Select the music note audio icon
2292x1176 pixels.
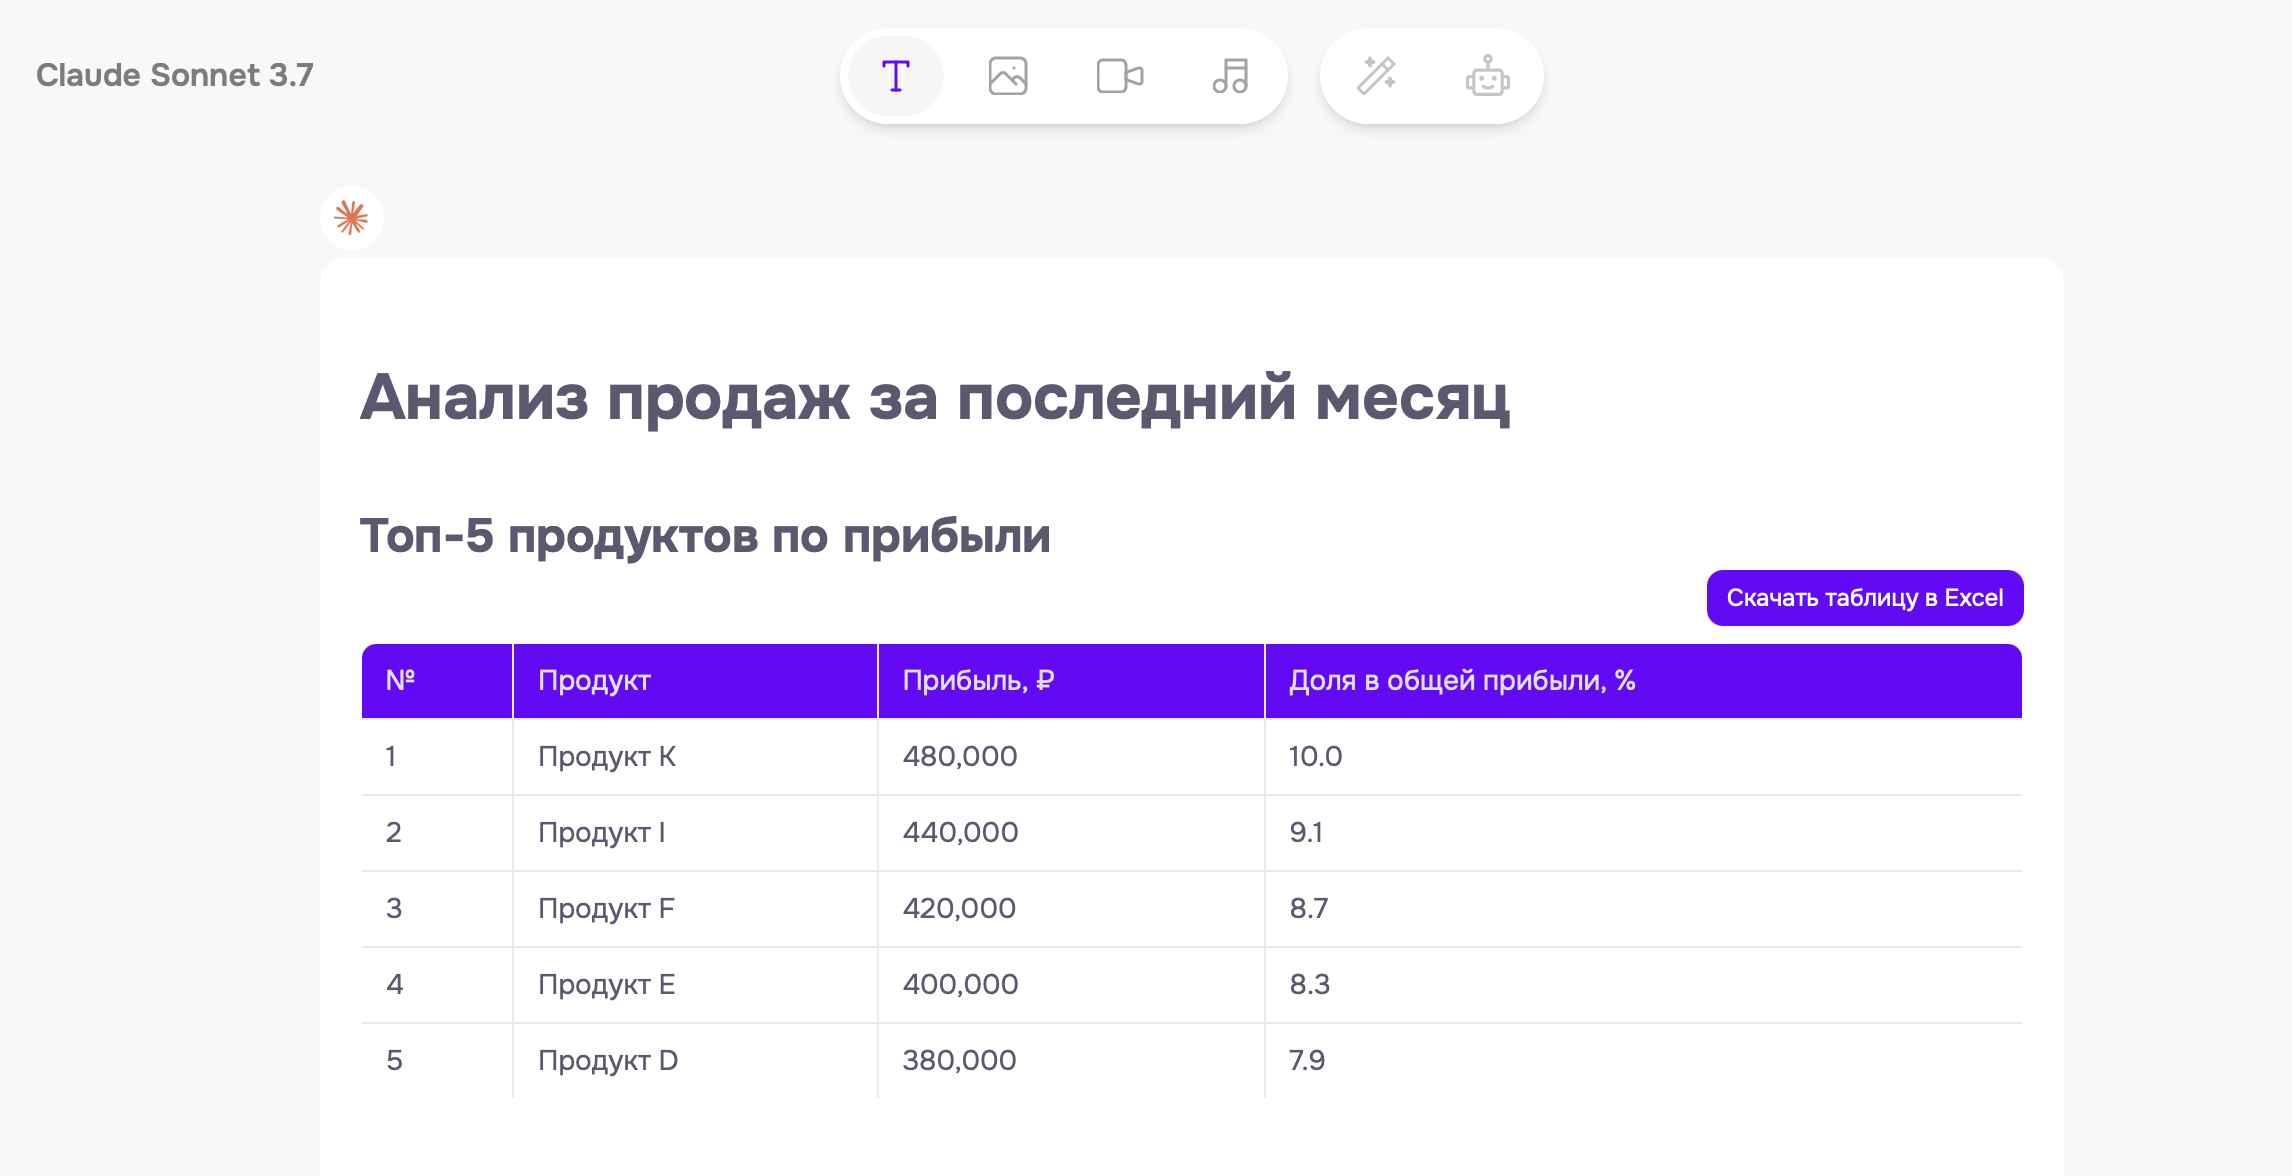coord(1230,76)
